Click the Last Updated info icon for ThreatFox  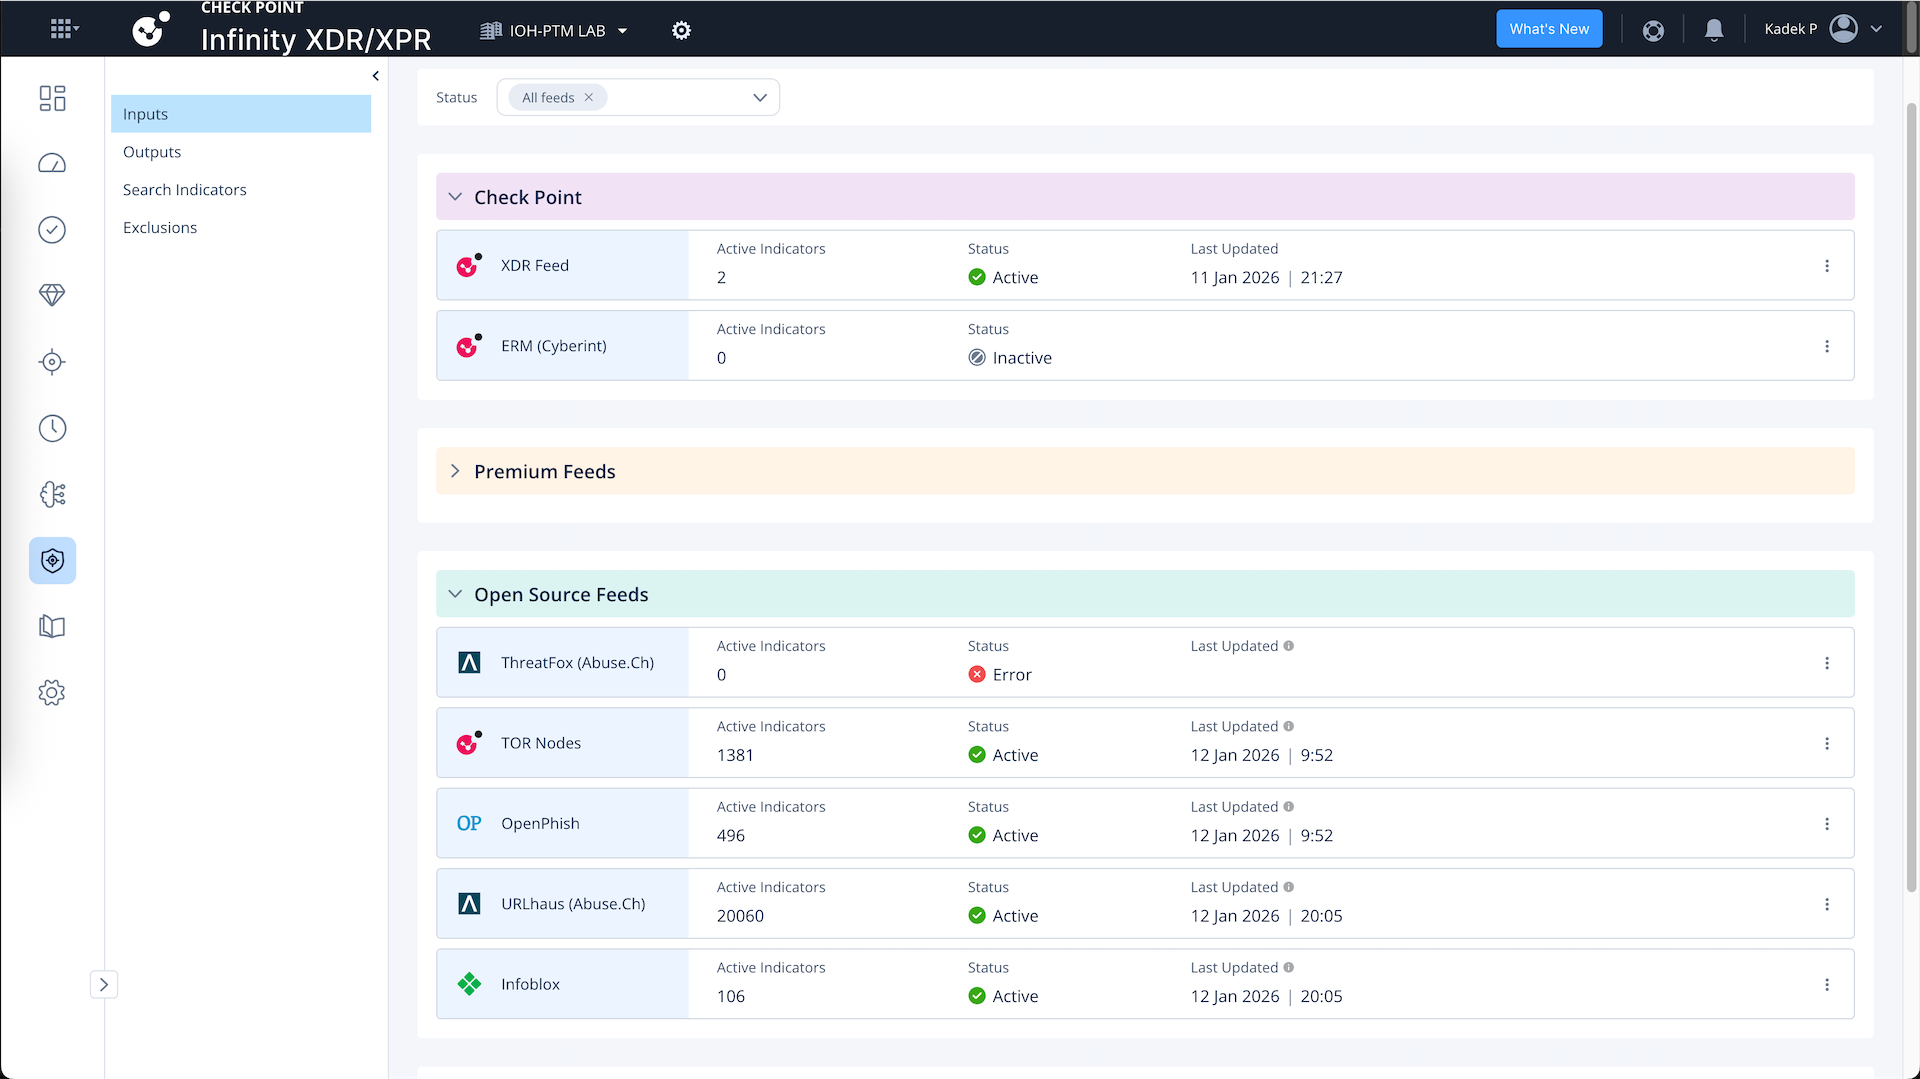click(x=1289, y=646)
